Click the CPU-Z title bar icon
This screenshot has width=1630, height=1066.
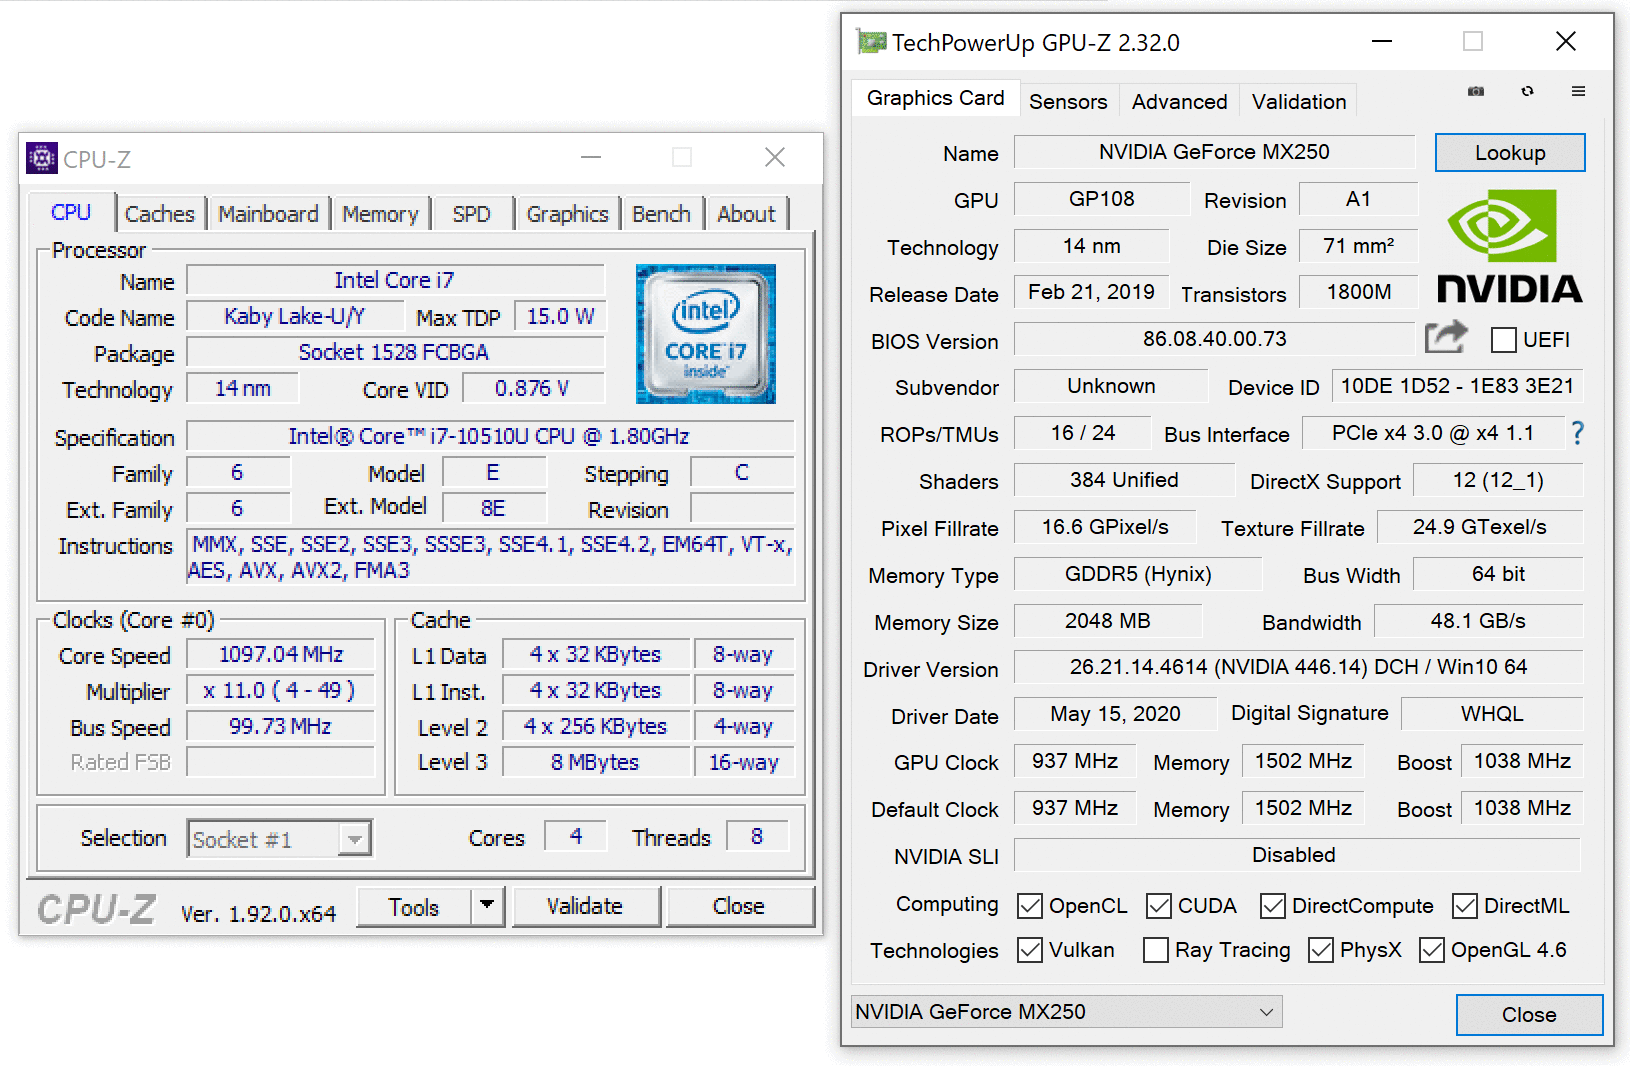tap(42, 158)
